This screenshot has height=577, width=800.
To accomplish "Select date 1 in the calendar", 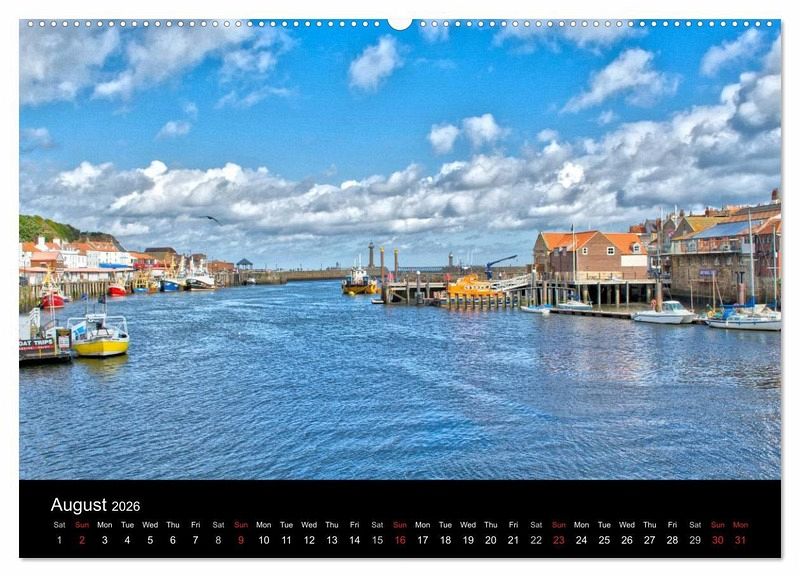I will [59, 540].
